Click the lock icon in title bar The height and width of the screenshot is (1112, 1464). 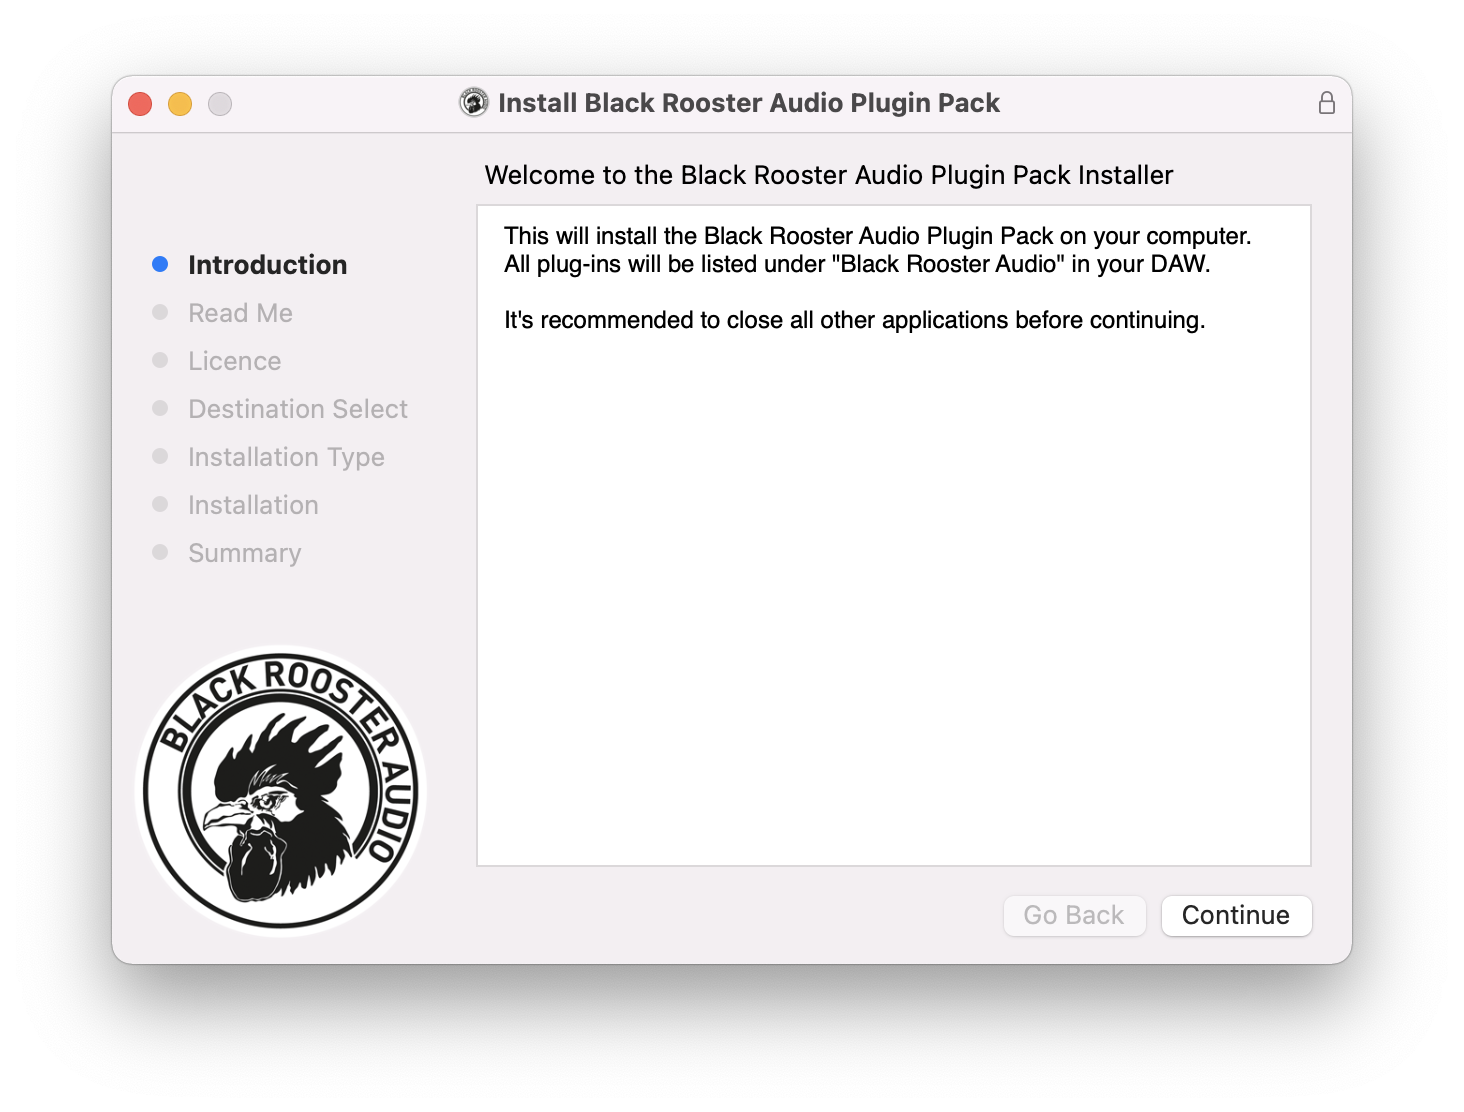pos(1326,103)
